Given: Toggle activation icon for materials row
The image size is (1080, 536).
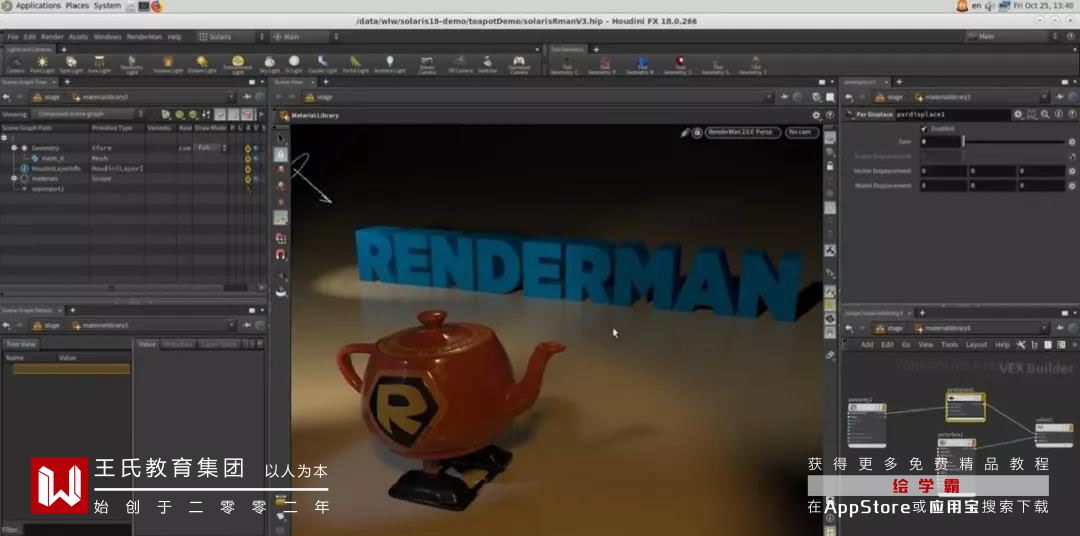Looking at the screenshot, I should [x=247, y=178].
